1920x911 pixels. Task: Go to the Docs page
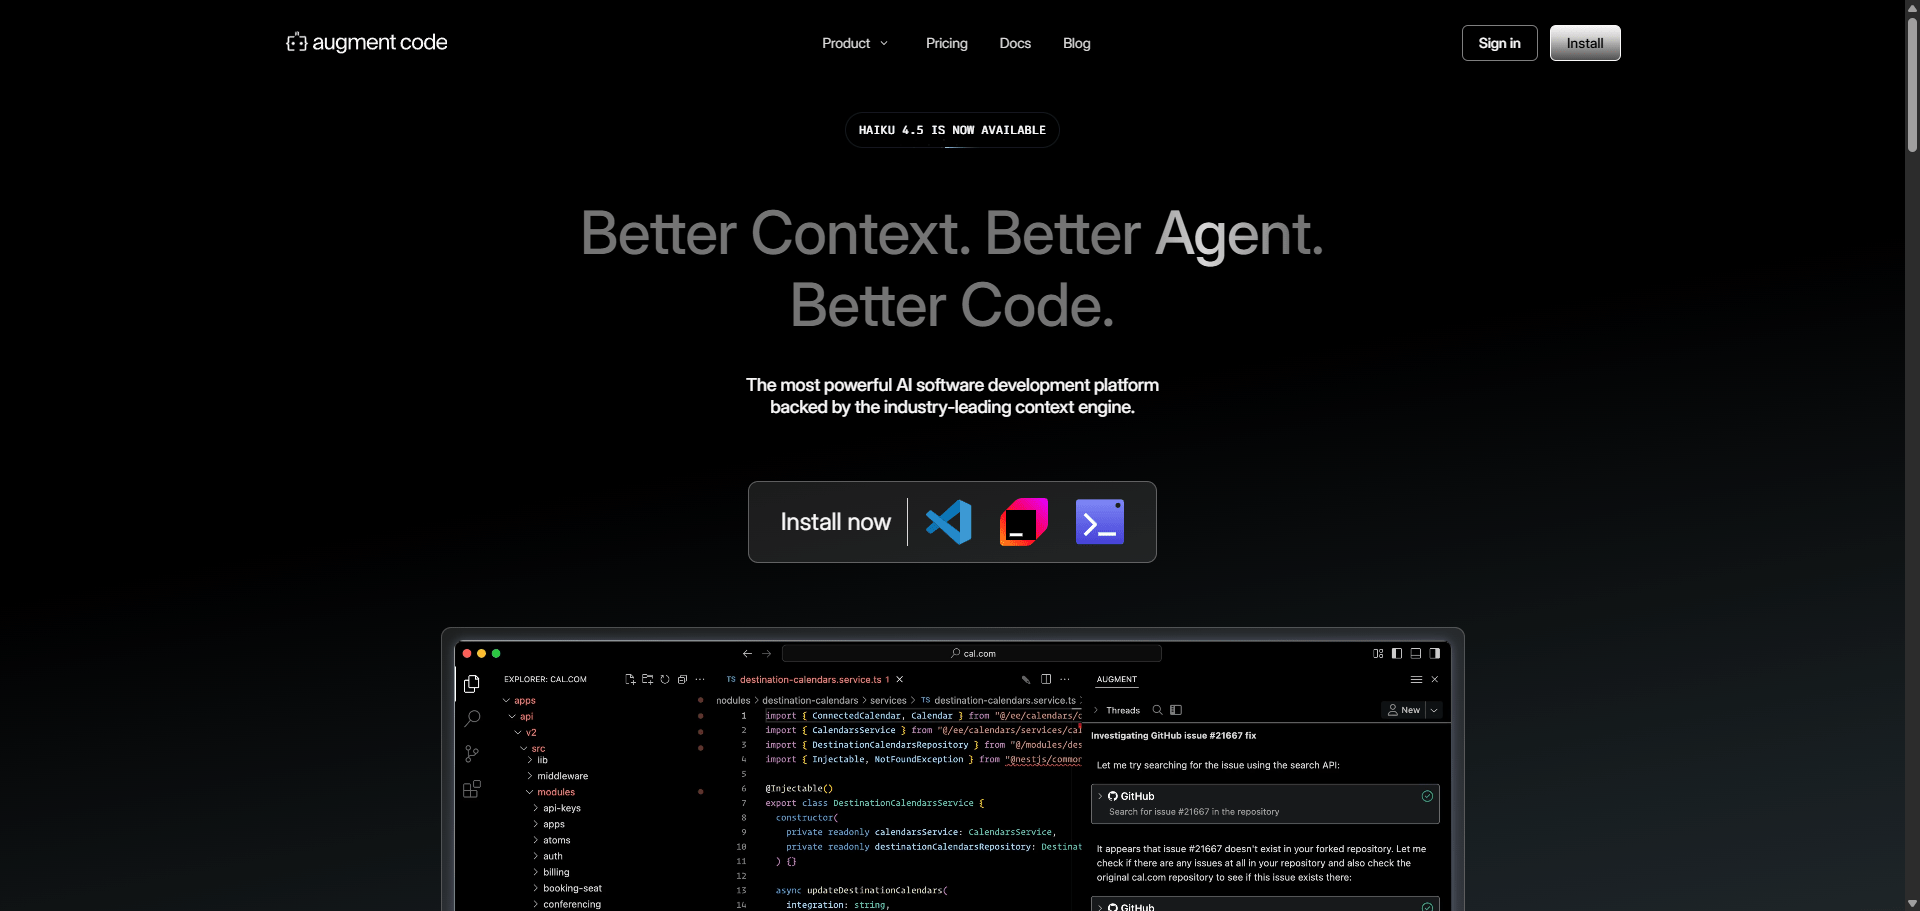1015,43
